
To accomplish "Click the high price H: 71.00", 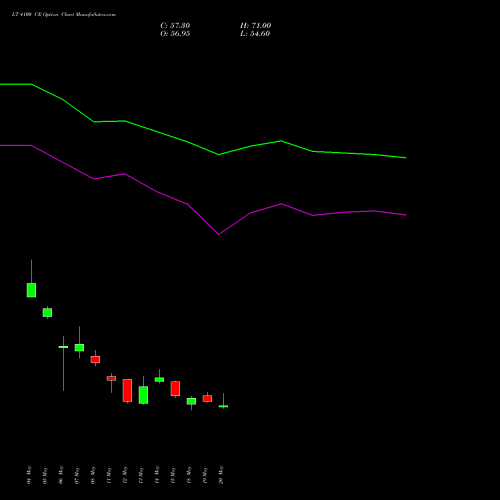I will coord(255,26).
